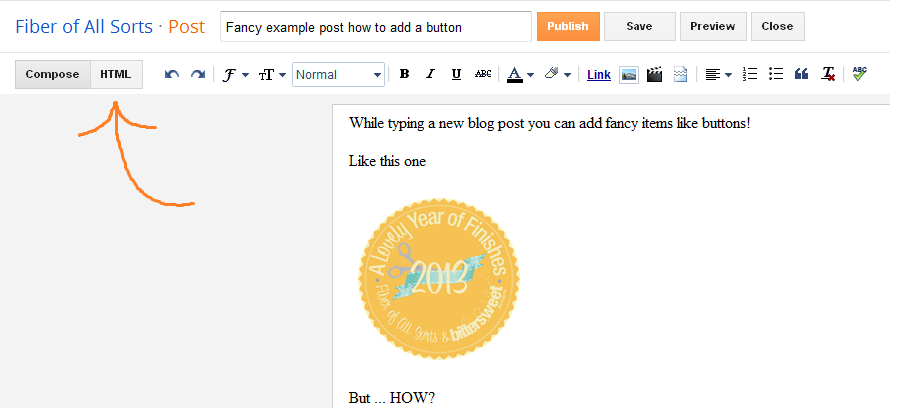Close the post editor

[777, 26]
